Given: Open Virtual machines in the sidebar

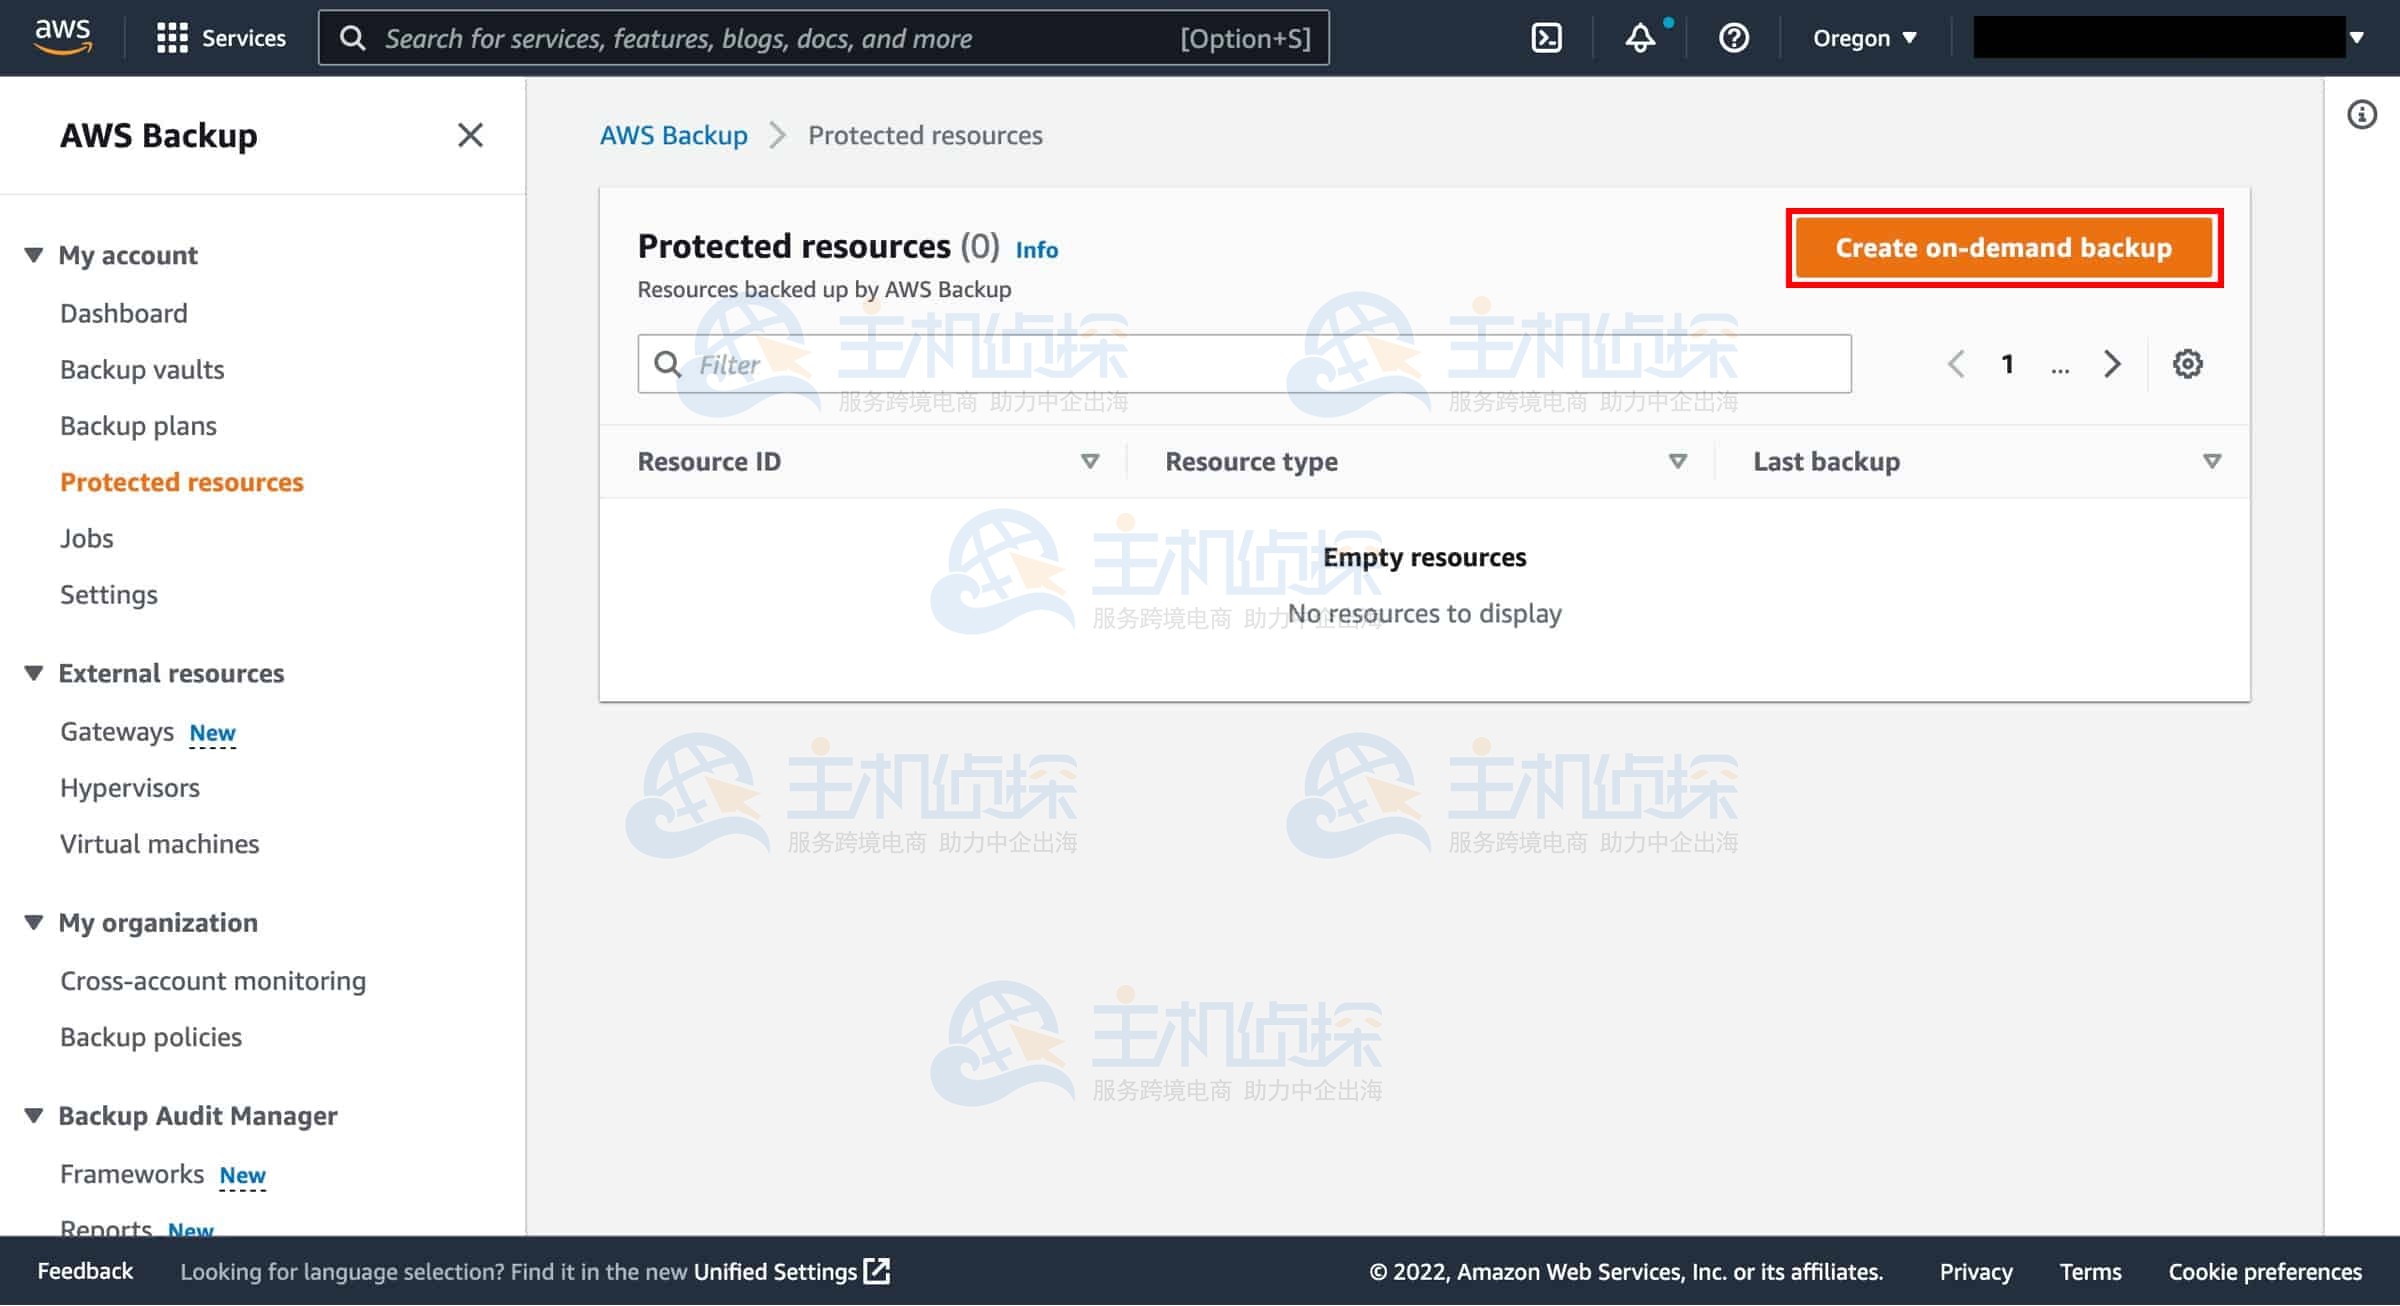Looking at the screenshot, I should (160, 844).
